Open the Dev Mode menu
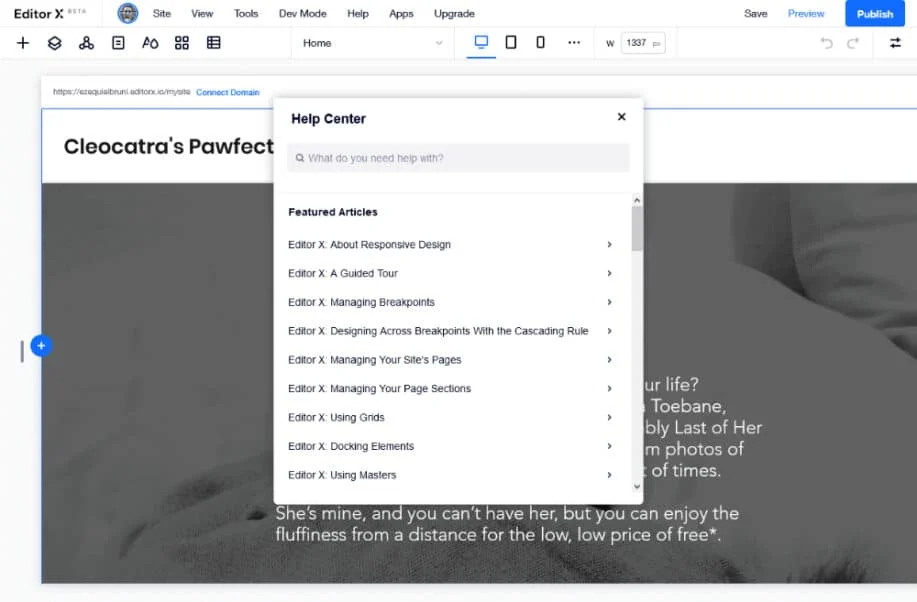917x602 pixels. pyautogui.click(x=302, y=14)
